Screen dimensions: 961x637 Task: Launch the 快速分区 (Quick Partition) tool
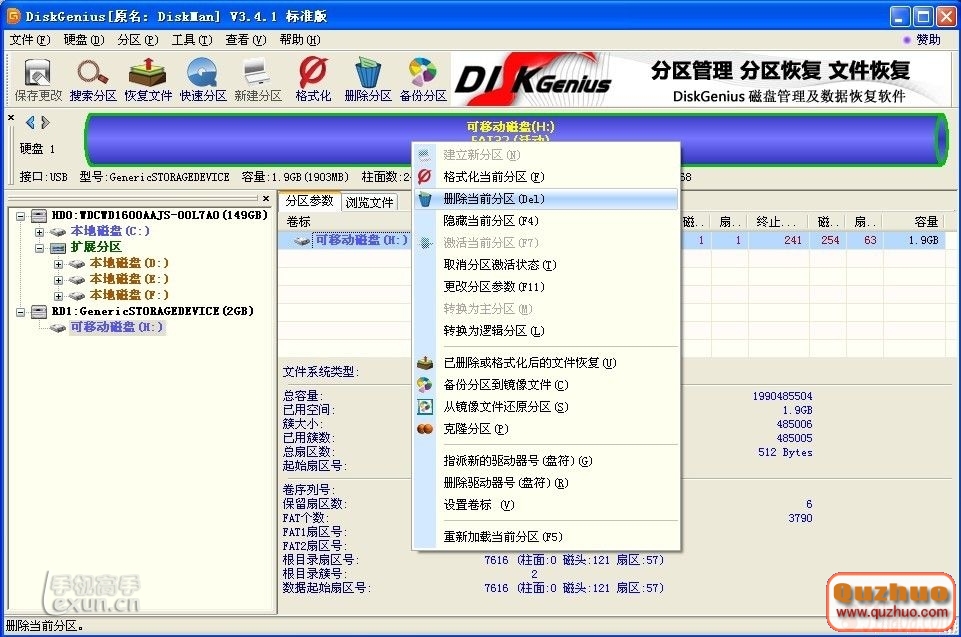[203, 74]
